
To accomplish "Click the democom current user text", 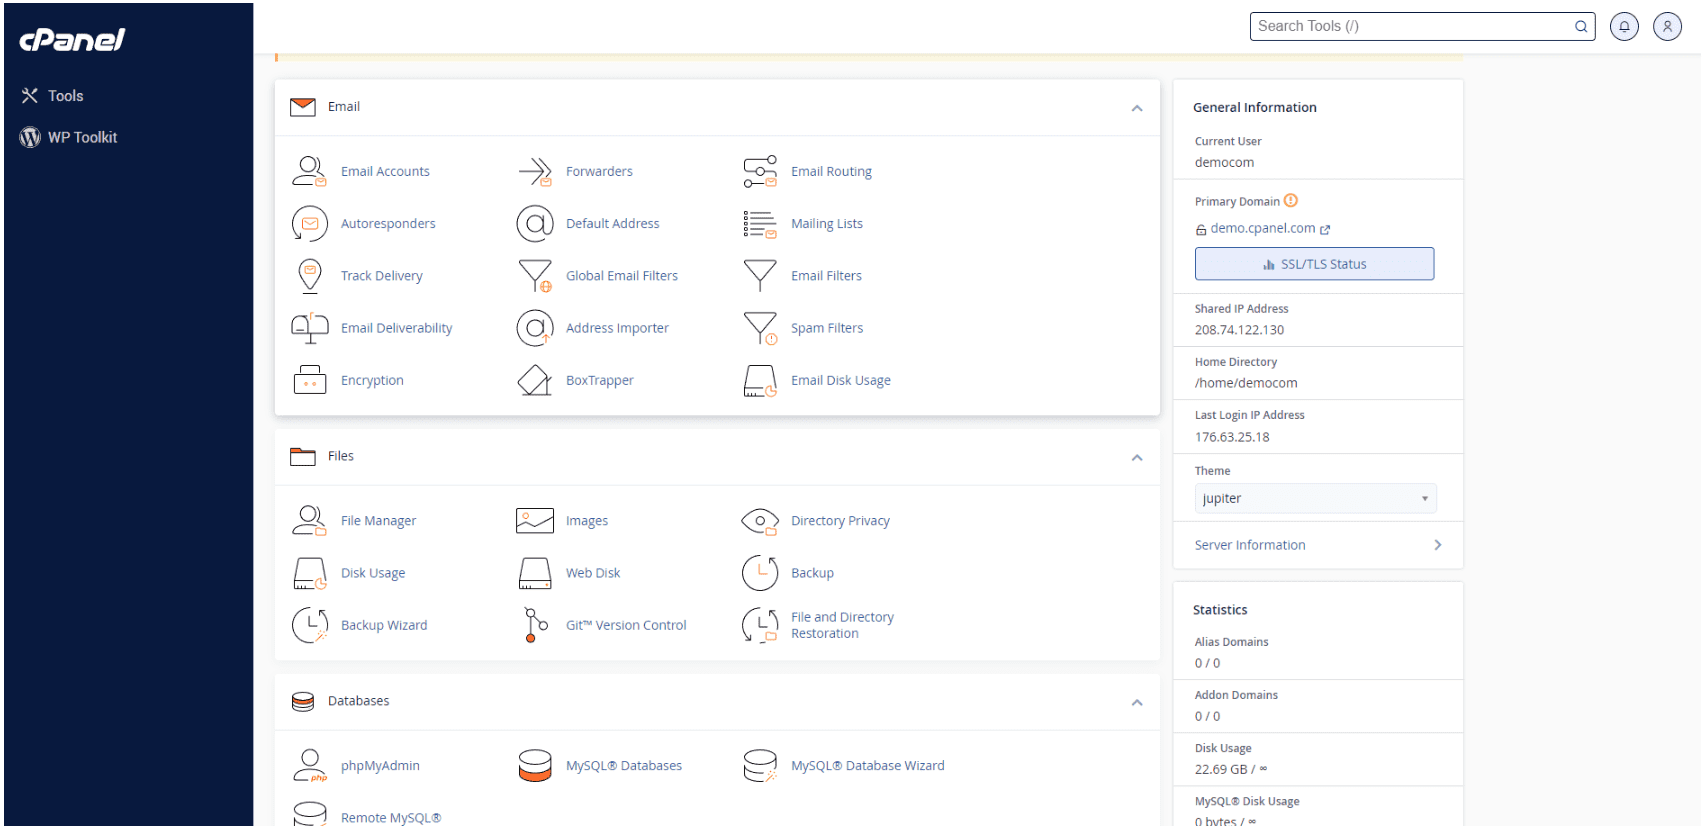I will point(1224,162).
